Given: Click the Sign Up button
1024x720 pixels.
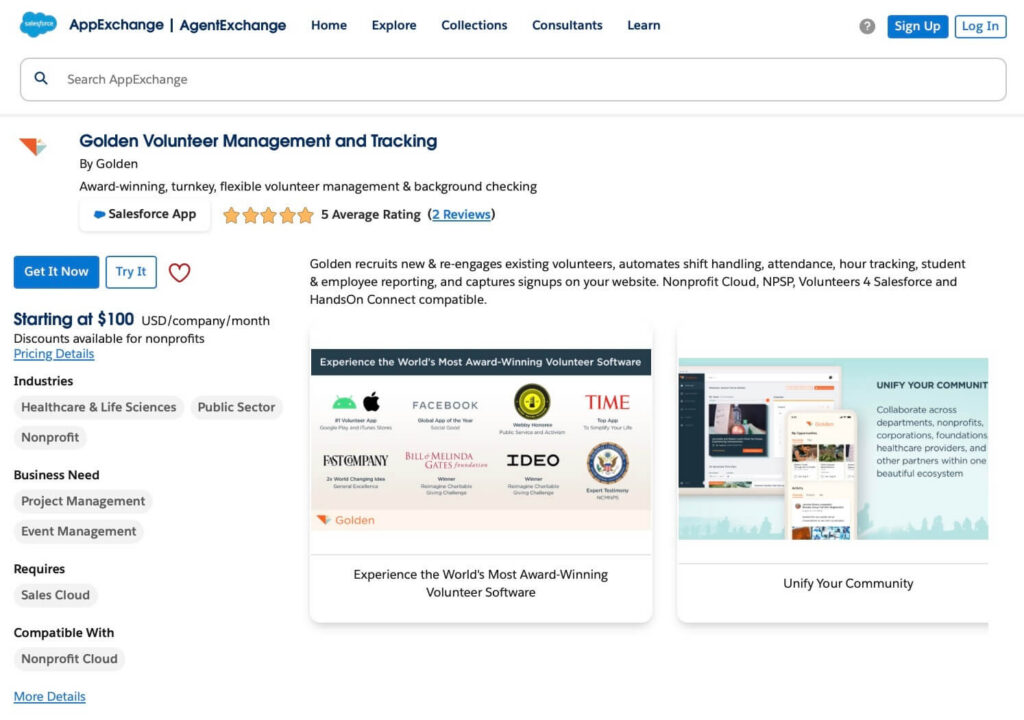Looking at the screenshot, I should pyautogui.click(x=917, y=26).
